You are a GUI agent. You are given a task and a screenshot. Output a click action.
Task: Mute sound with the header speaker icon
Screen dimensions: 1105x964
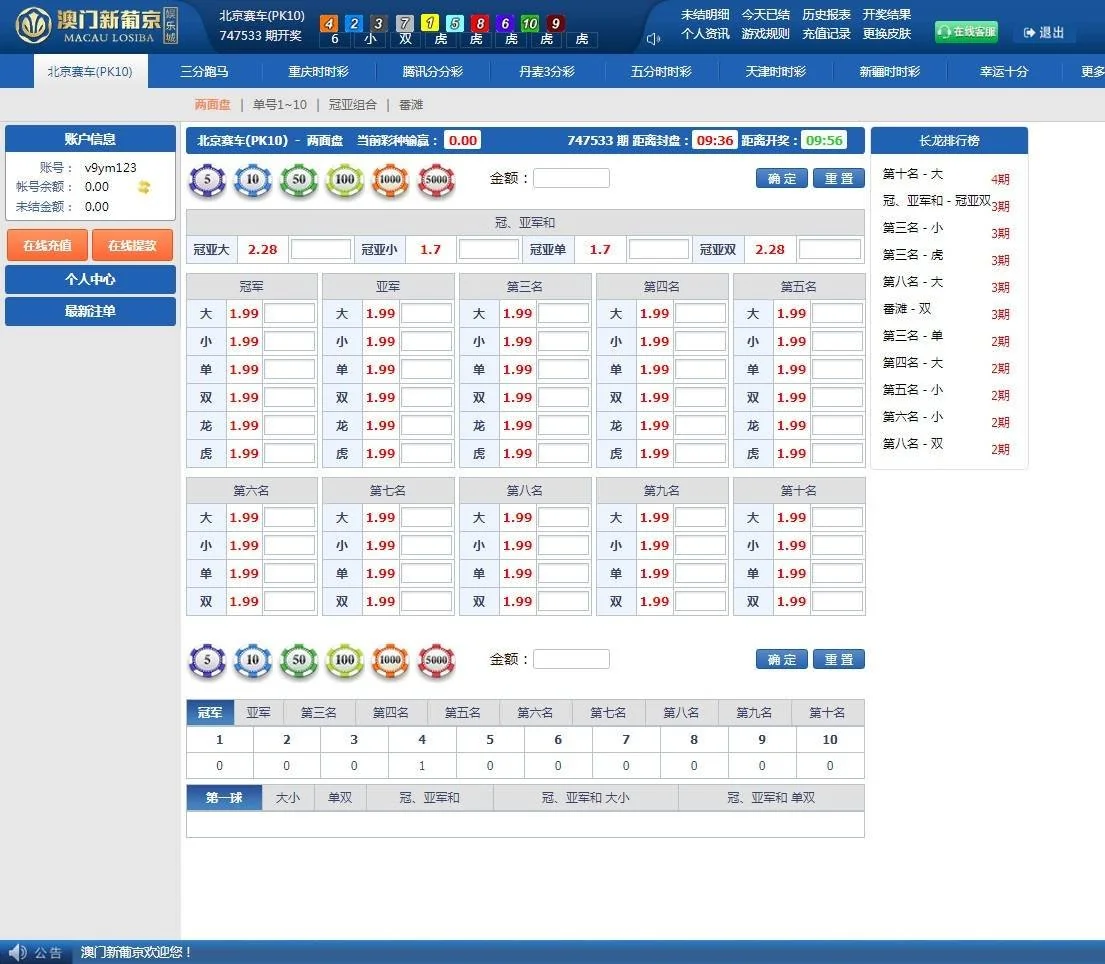654,39
